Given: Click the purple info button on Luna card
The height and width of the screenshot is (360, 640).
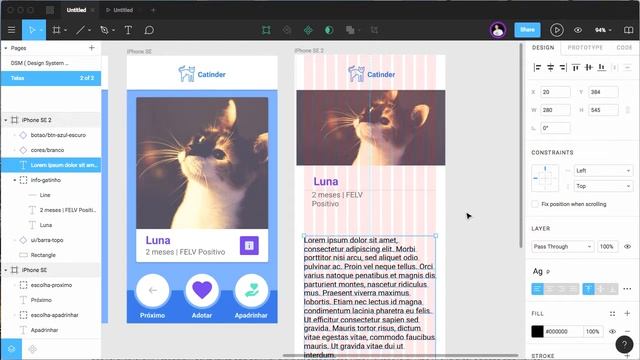Looking at the screenshot, I should pos(249,245).
